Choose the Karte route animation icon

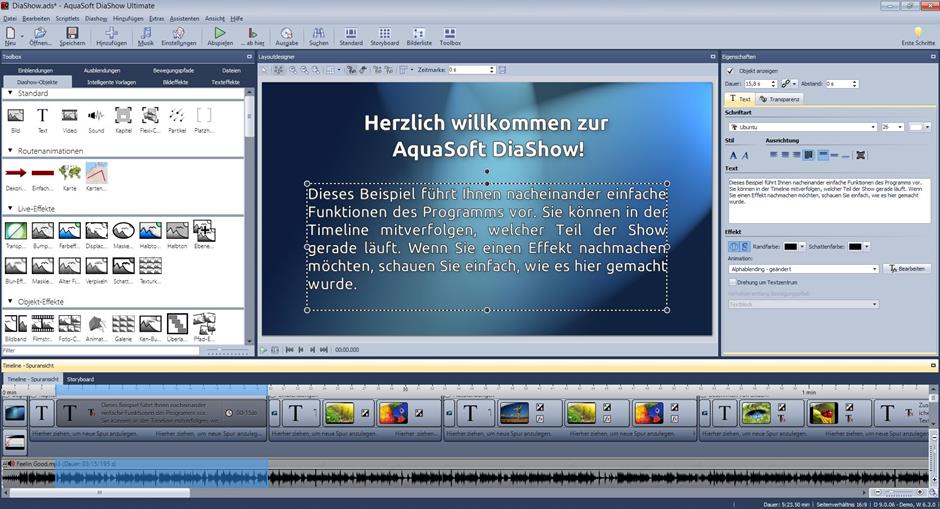pyautogui.click(x=70, y=173)
